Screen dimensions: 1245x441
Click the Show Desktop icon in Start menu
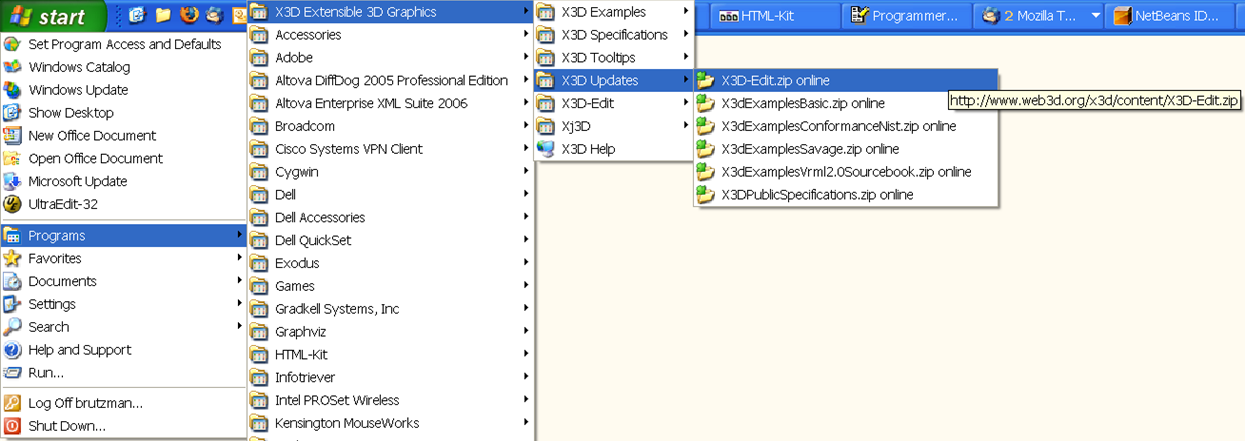coord(13,113)
